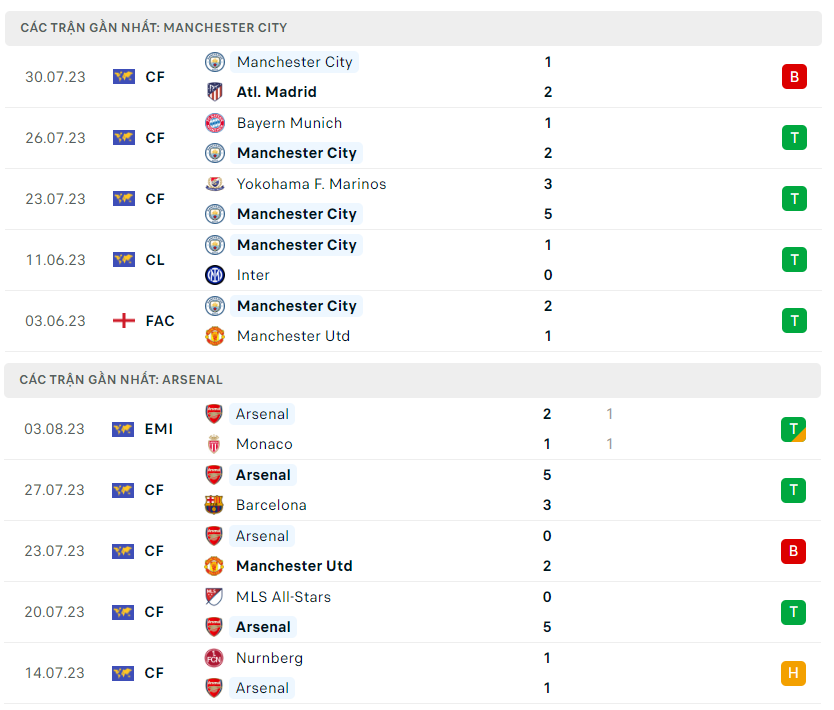Click the Nurnberg club crest icon
The width and height of the screenshot is (834, 710).
(214, 658)
